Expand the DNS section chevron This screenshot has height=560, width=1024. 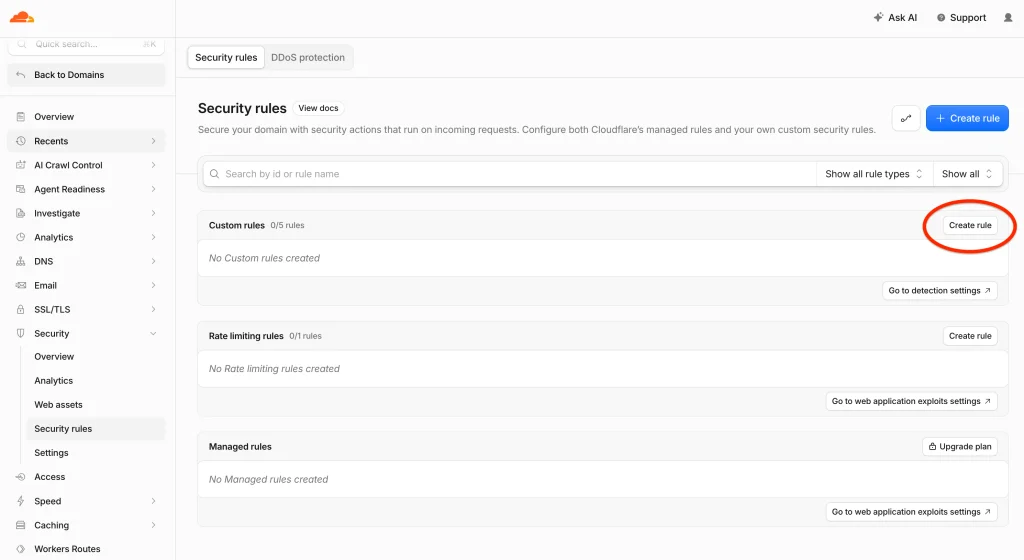click(x=153, y=261)
